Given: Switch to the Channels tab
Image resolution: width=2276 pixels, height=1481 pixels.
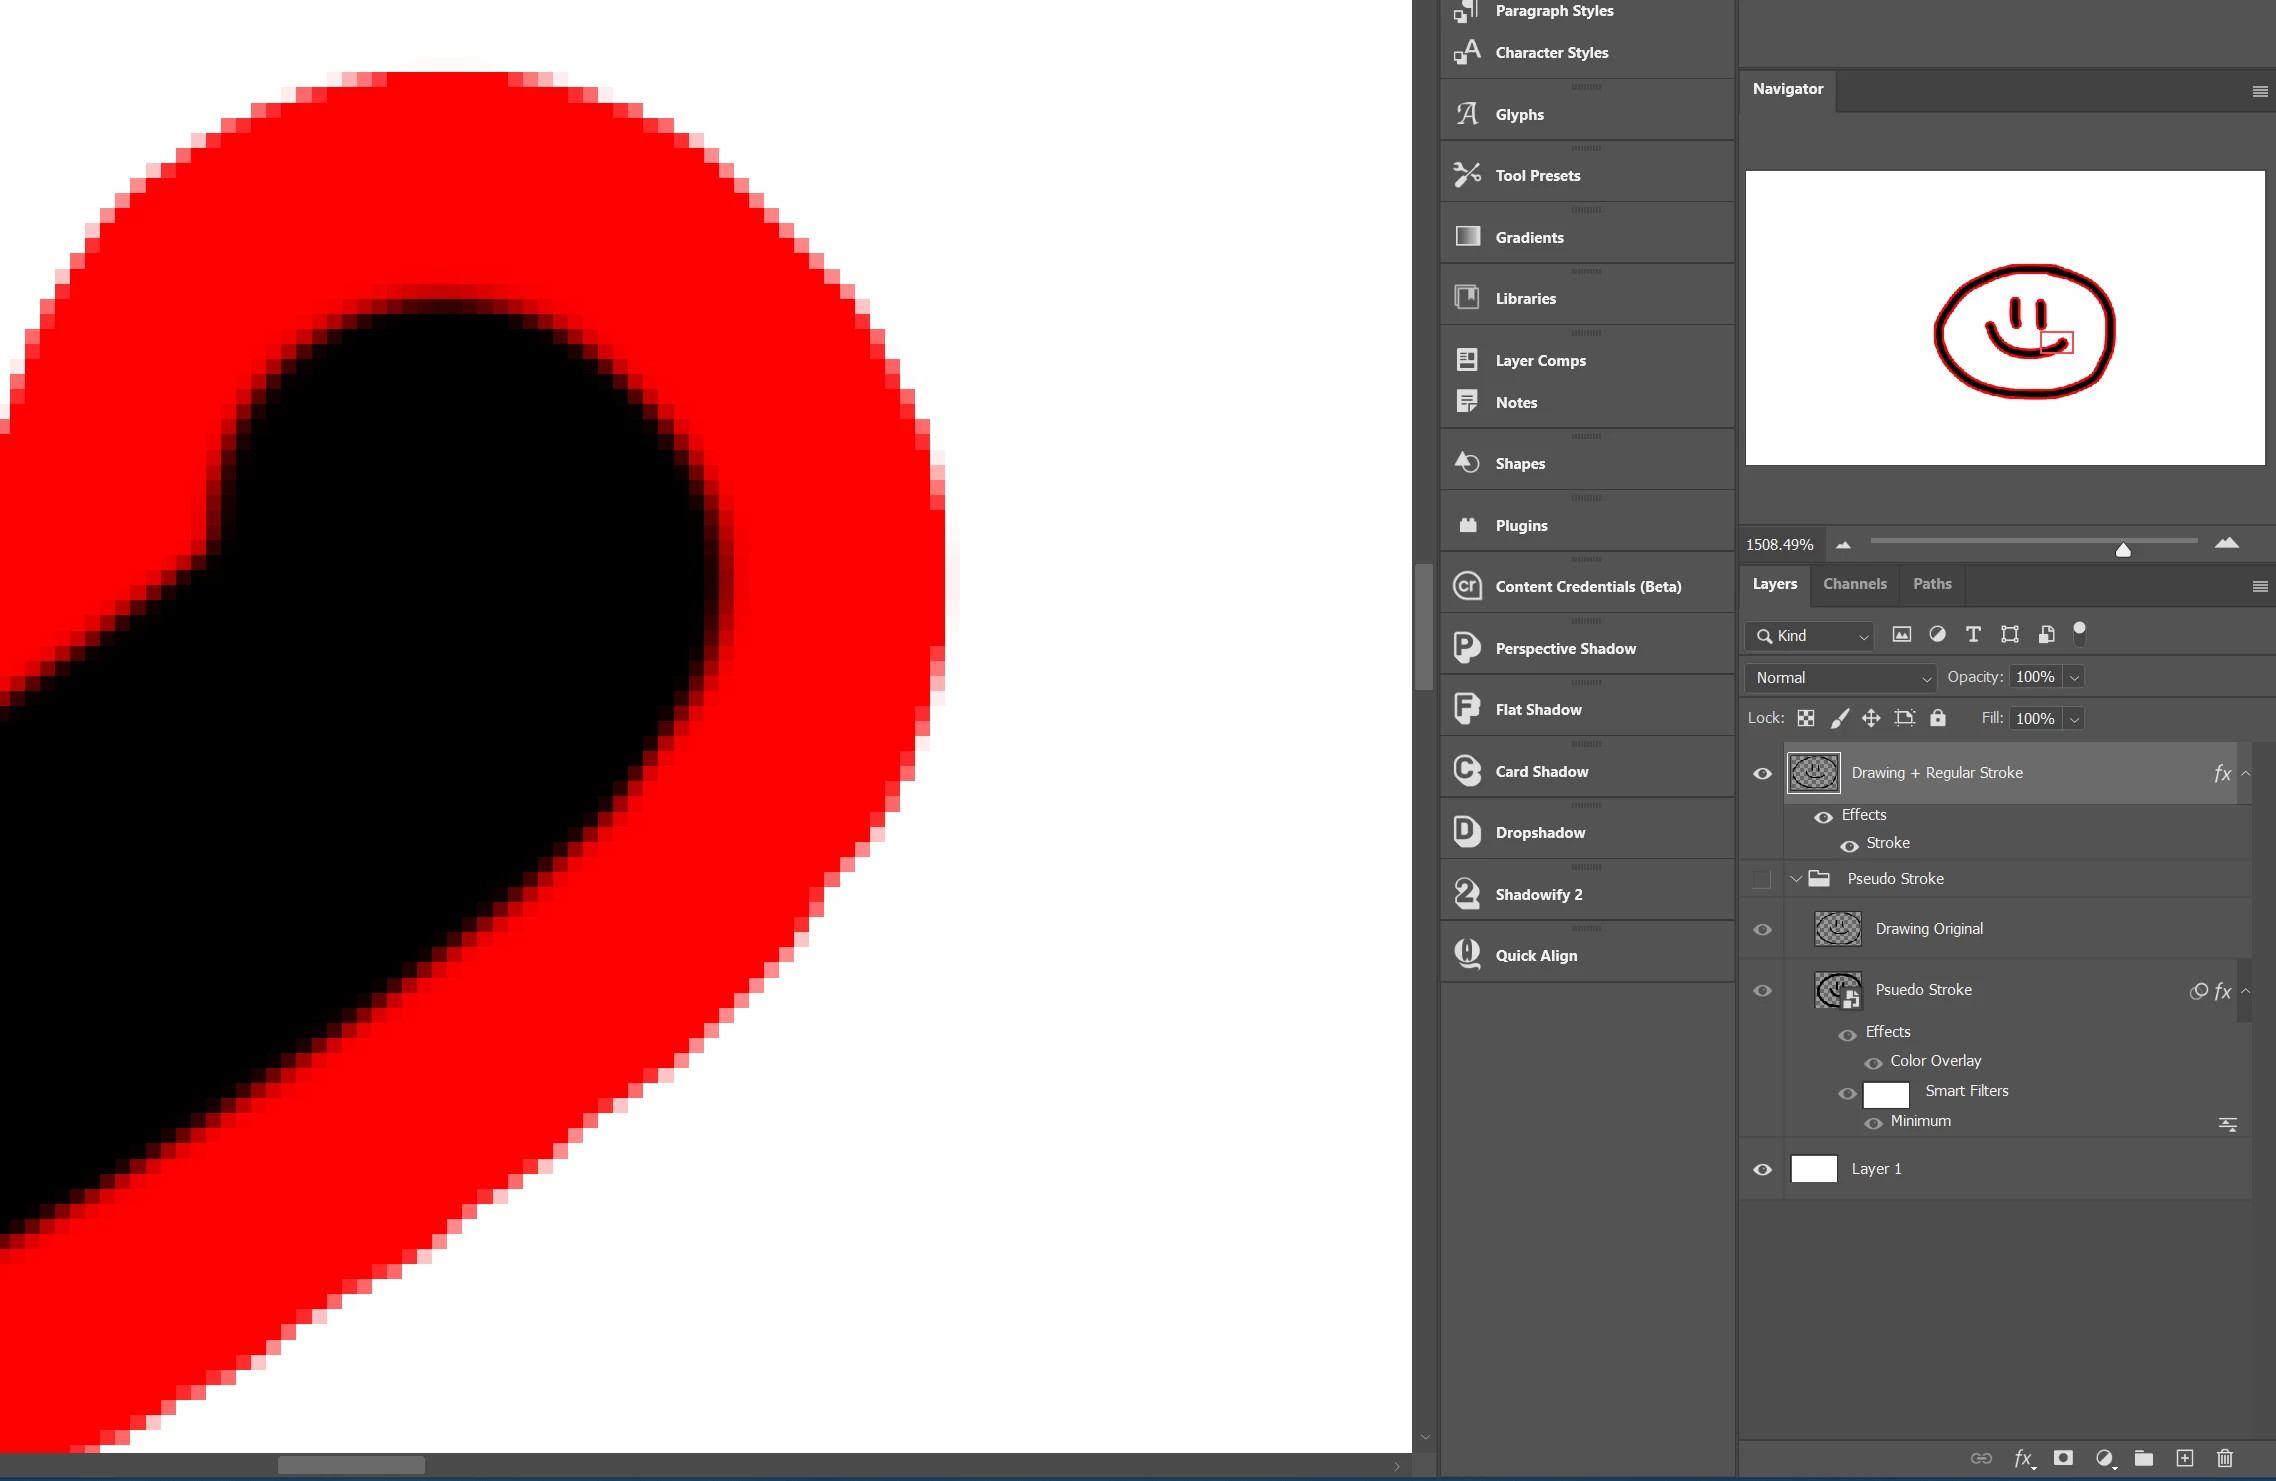Looking at the screenshot, I should tap(1854, 584).
